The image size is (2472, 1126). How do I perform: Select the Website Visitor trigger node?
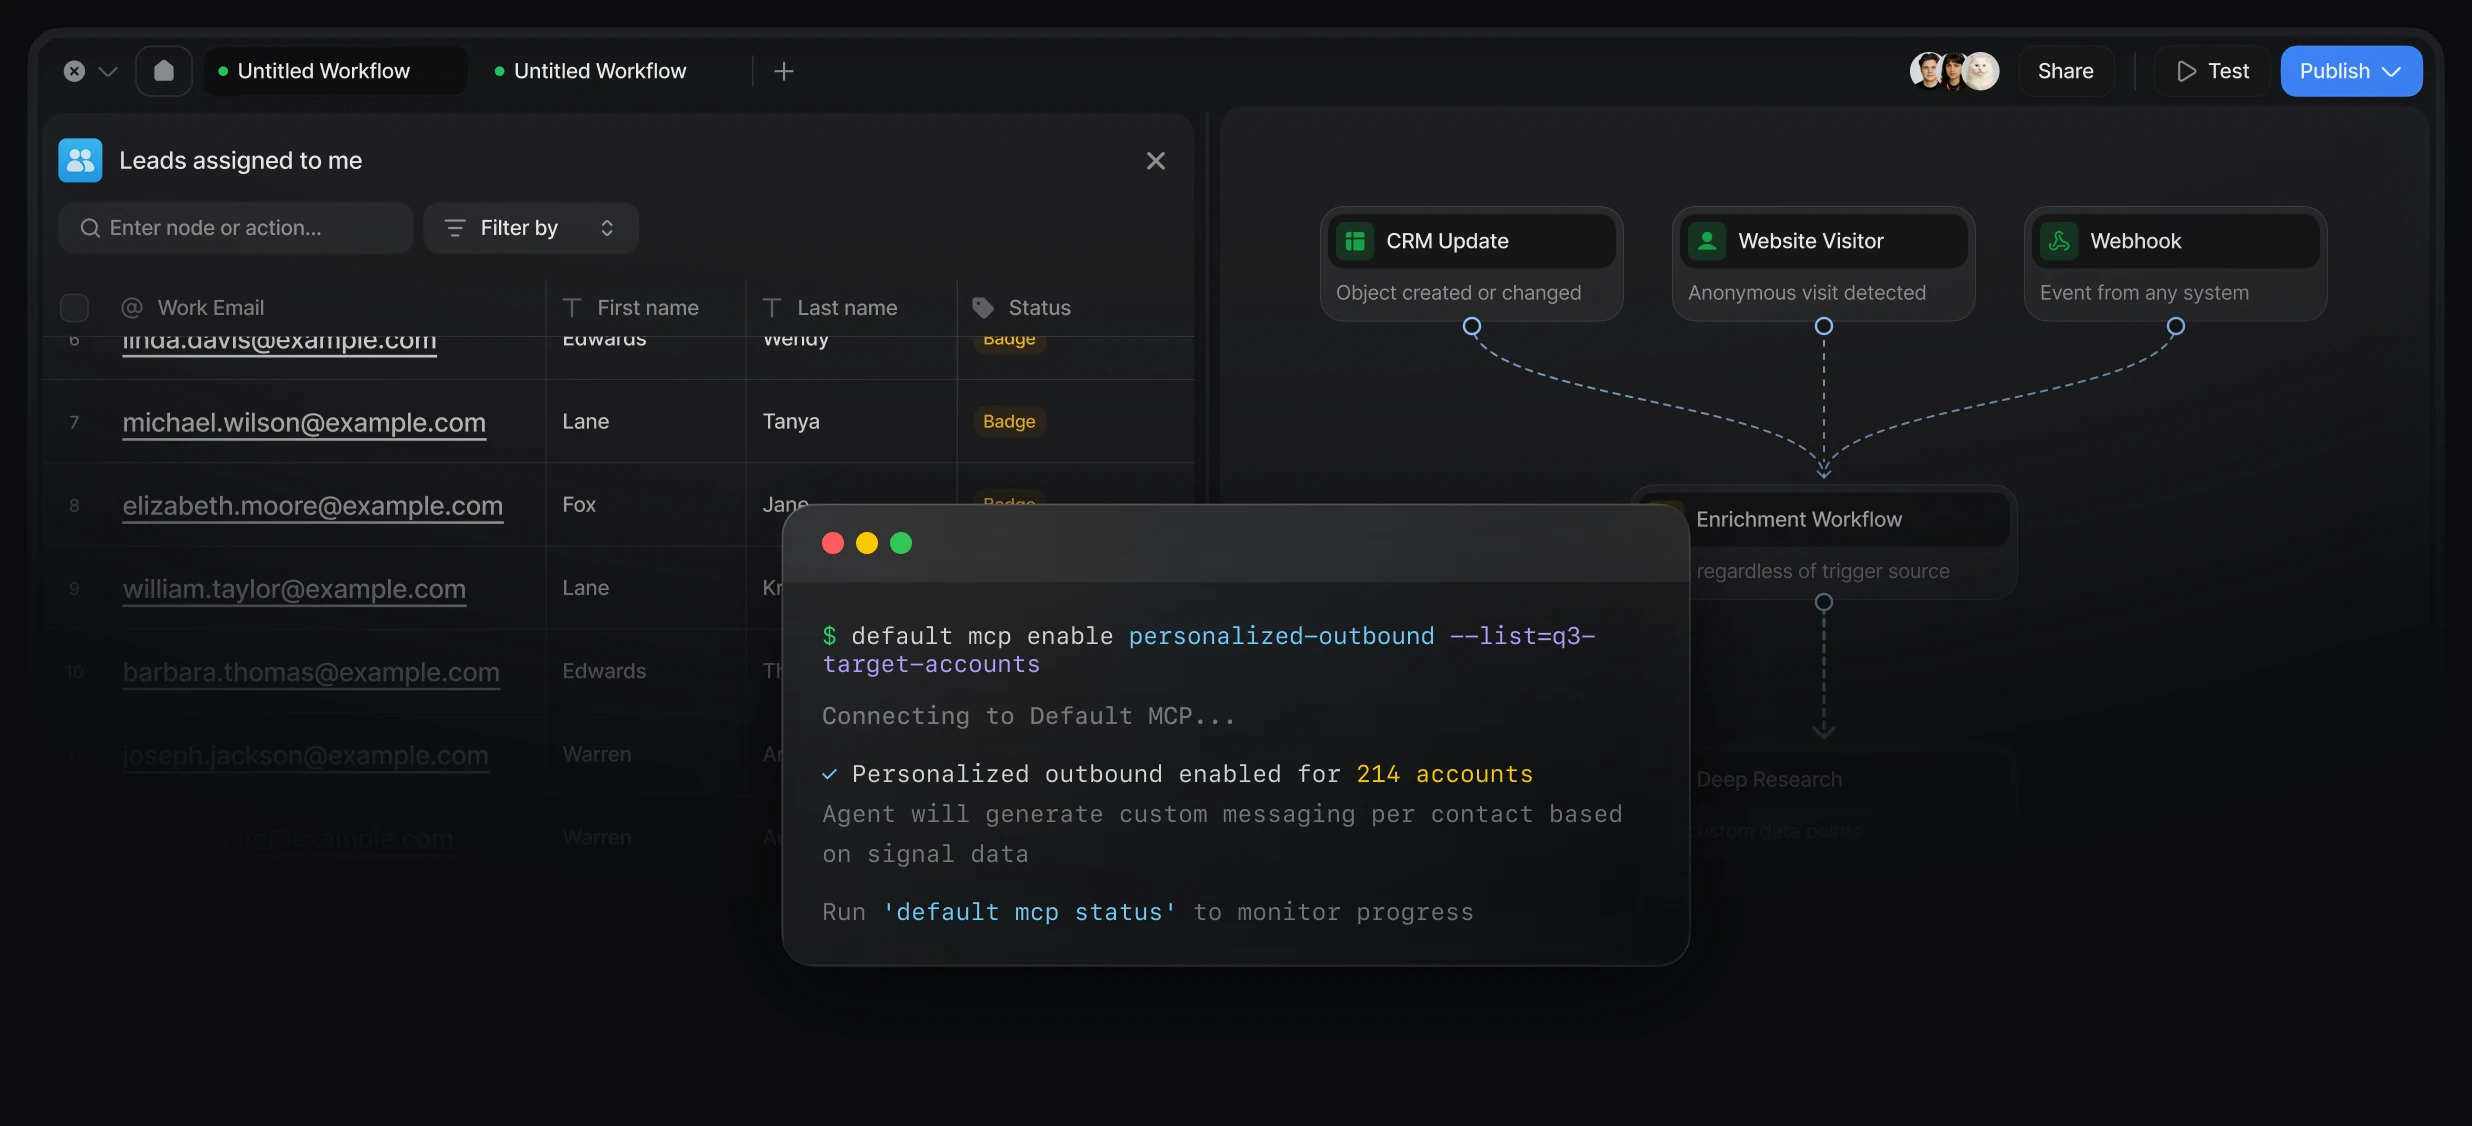point(1823,264)
